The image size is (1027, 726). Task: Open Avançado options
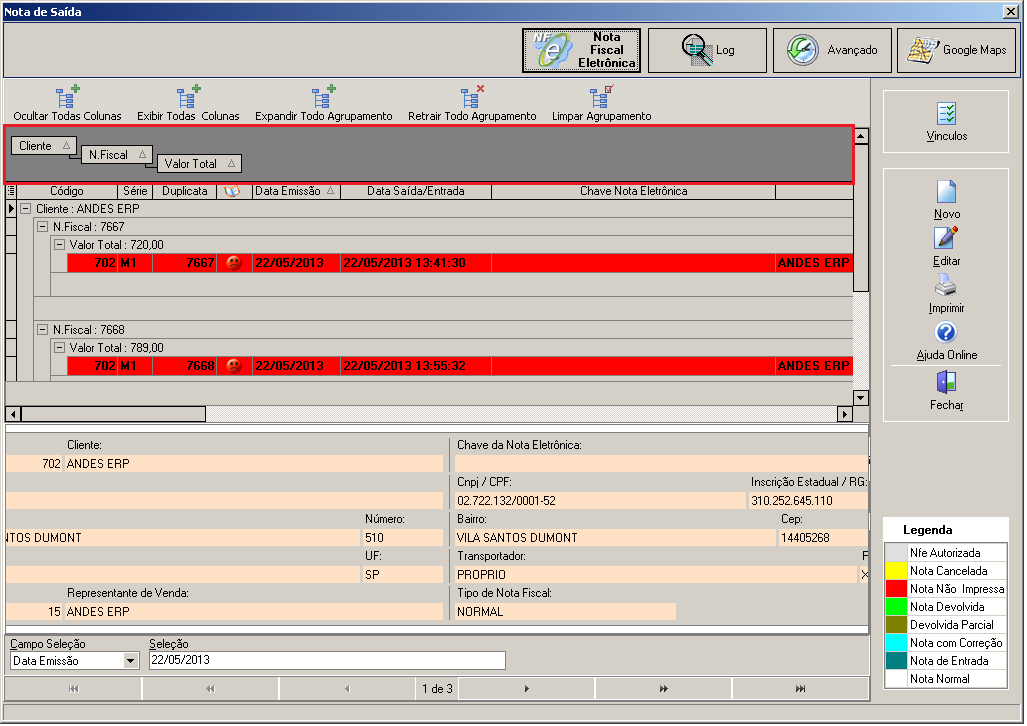[x=832, y=50]
